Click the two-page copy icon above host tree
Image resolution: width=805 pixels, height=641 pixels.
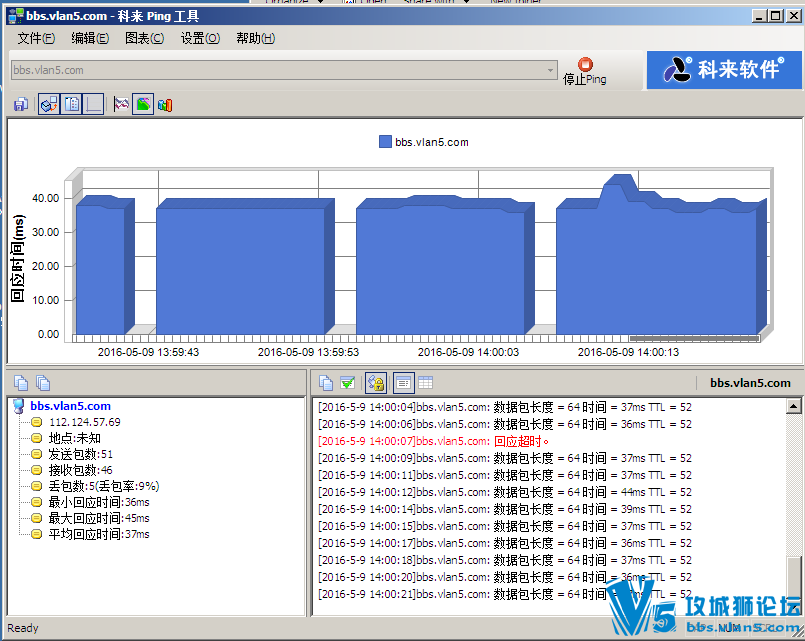pos(21,383)
